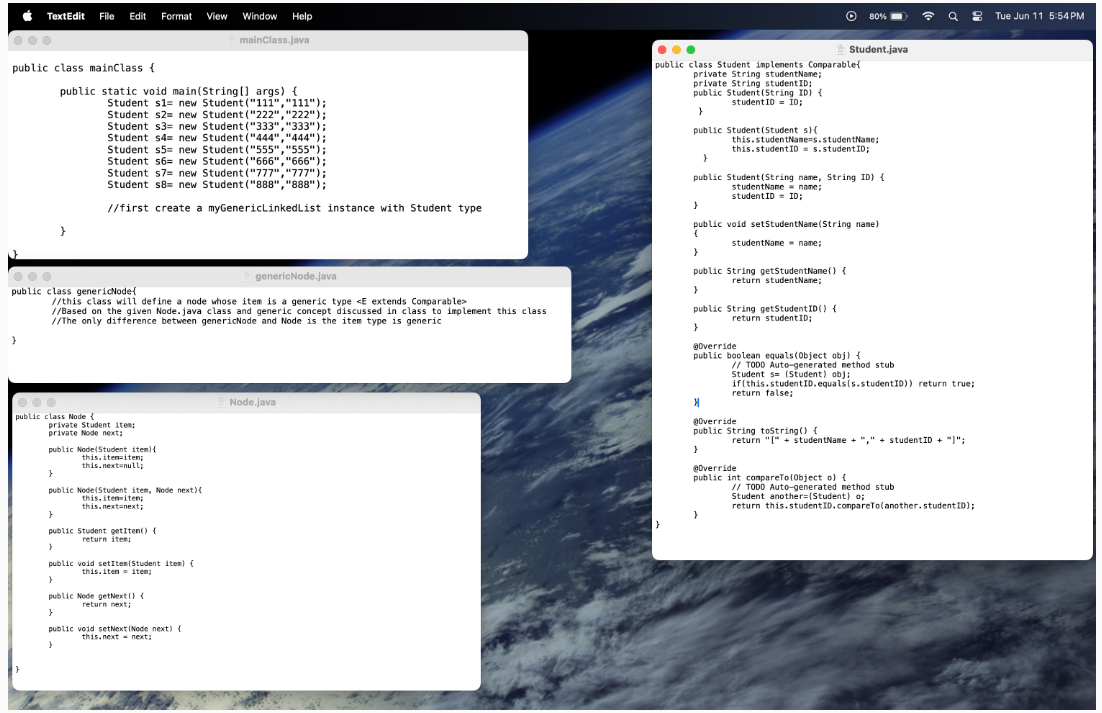1102x713 pixels.
Task: Click the date and time in menu bar
Action: (1040, 16)
